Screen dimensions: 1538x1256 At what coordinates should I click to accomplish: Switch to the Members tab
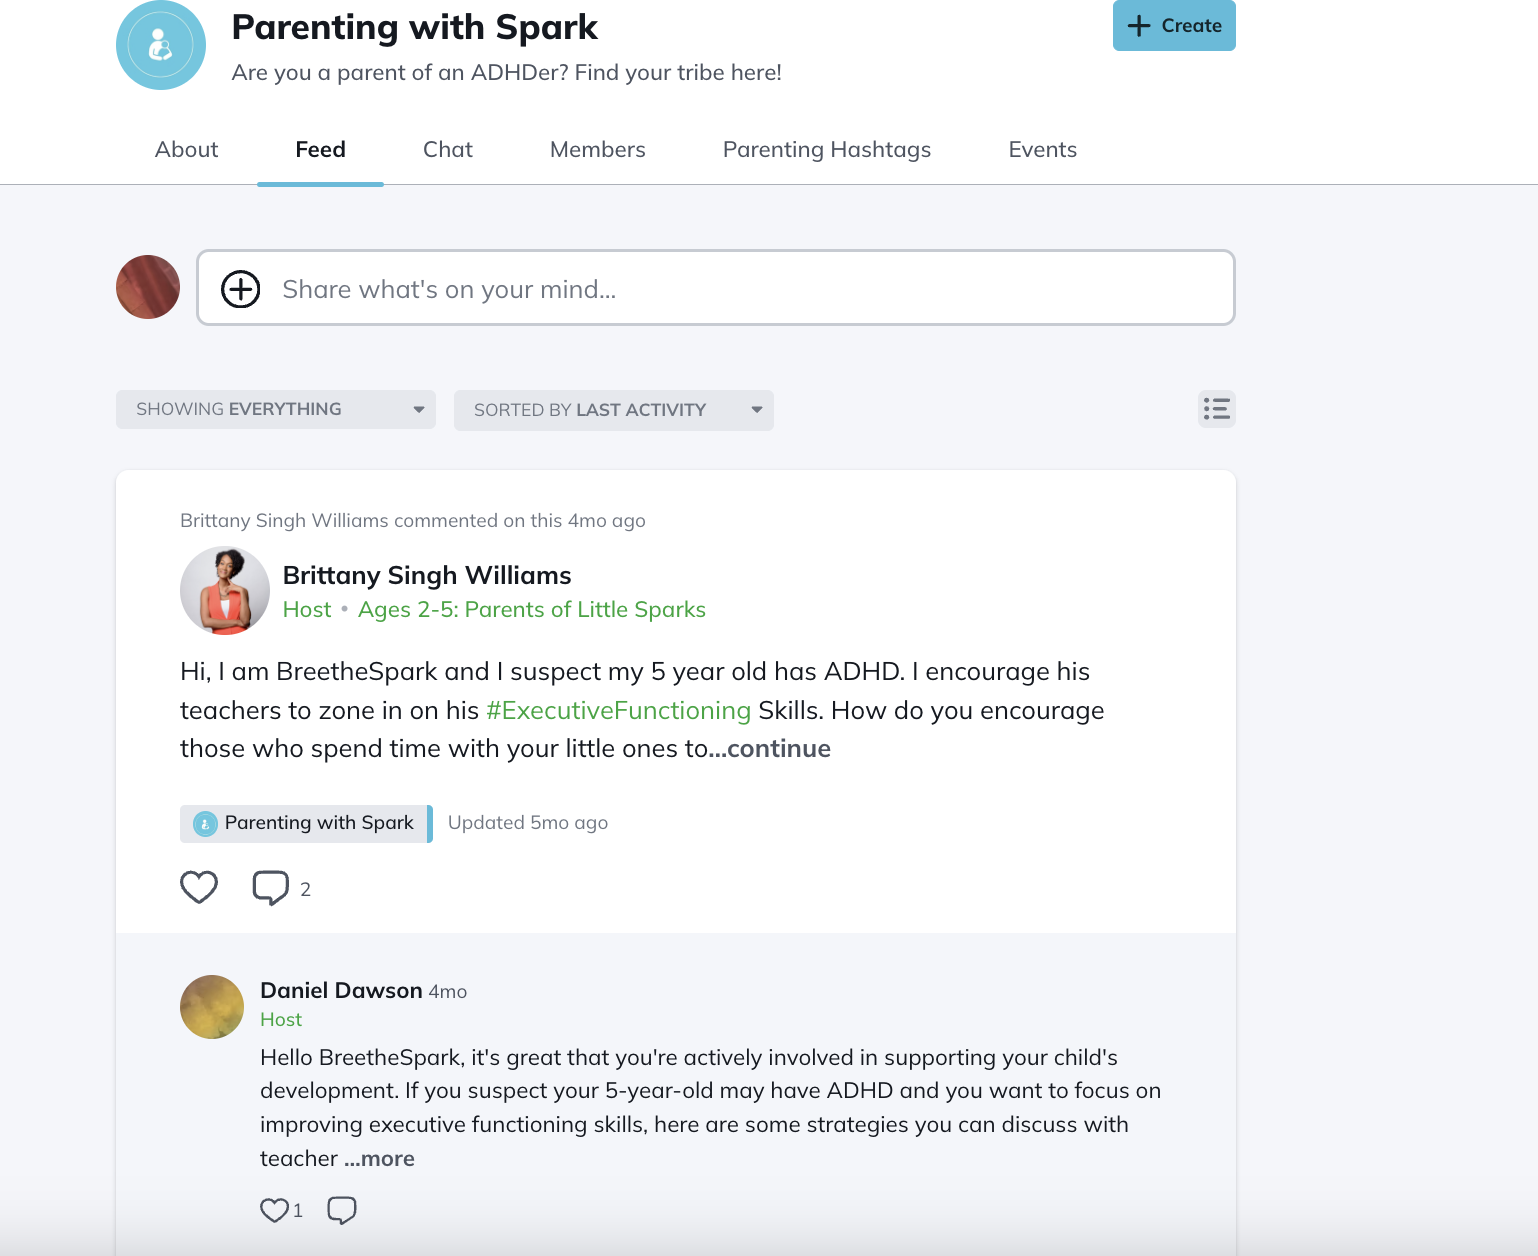(597, 149)
